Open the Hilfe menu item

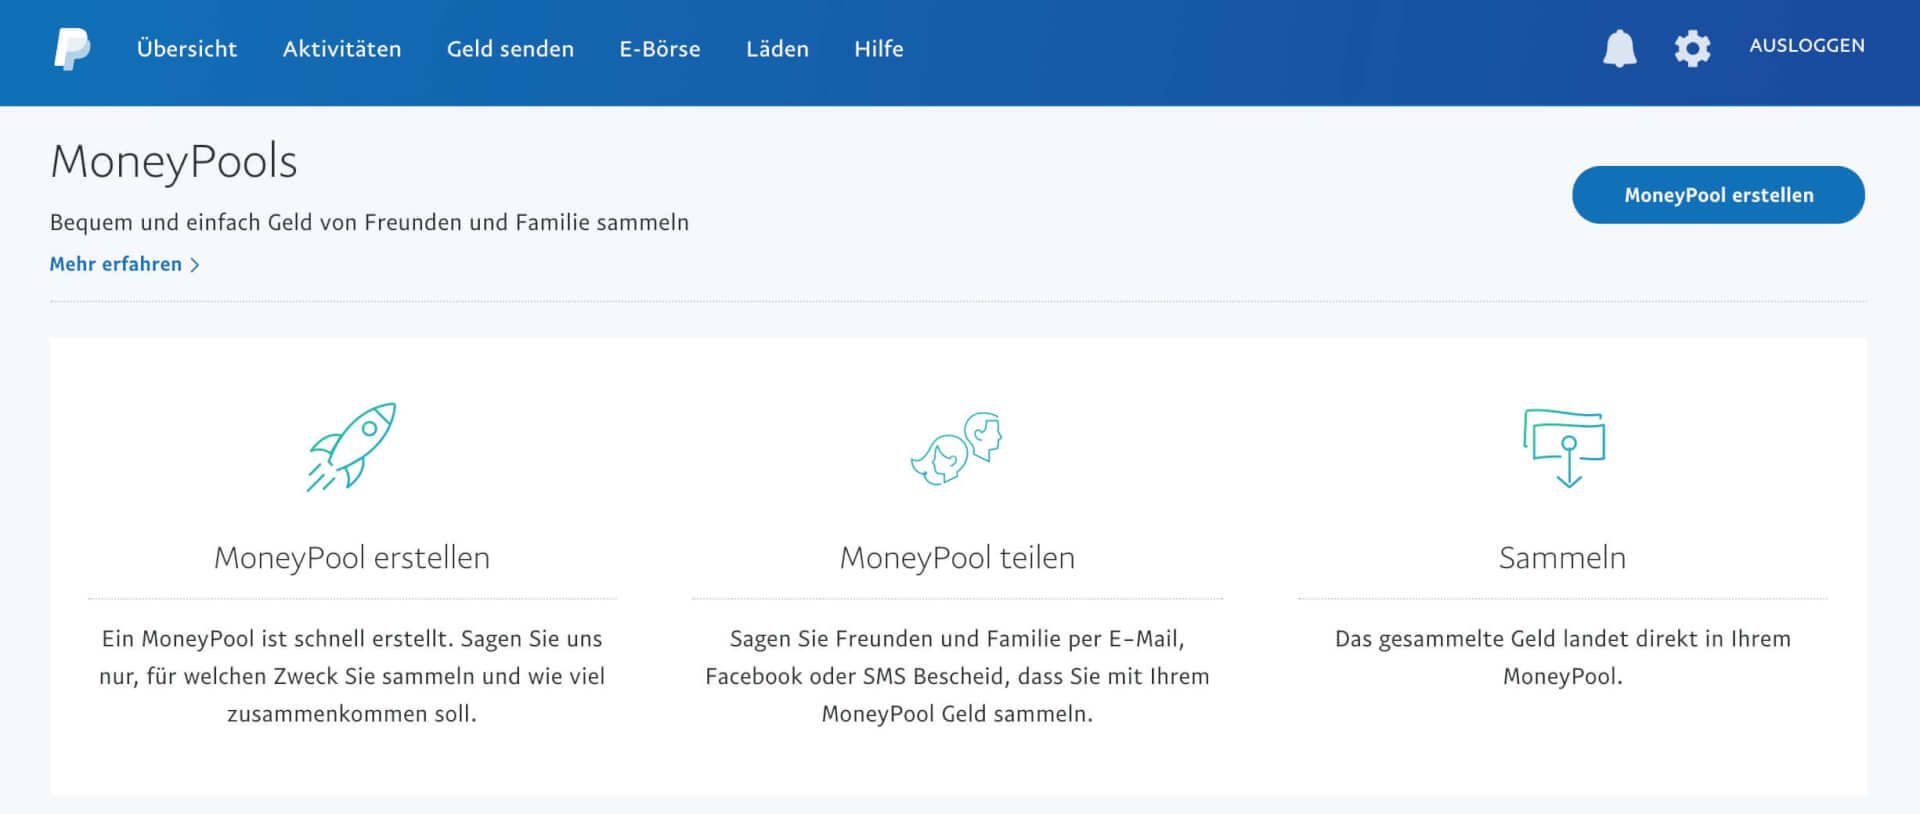(x=879, y=48)
